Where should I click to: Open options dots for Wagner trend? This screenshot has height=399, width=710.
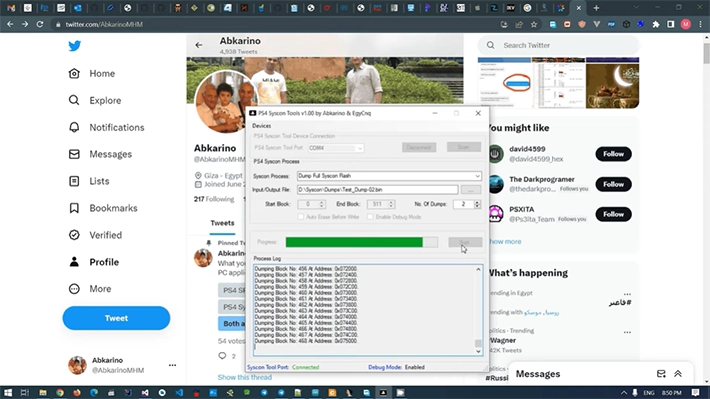pos(627,332)
